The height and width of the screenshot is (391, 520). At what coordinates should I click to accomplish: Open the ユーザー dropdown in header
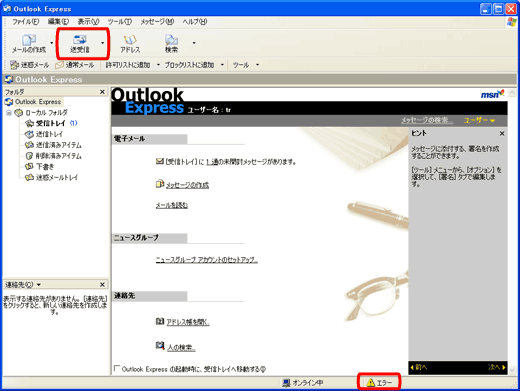pyautogui.click(x=479, y=120)
